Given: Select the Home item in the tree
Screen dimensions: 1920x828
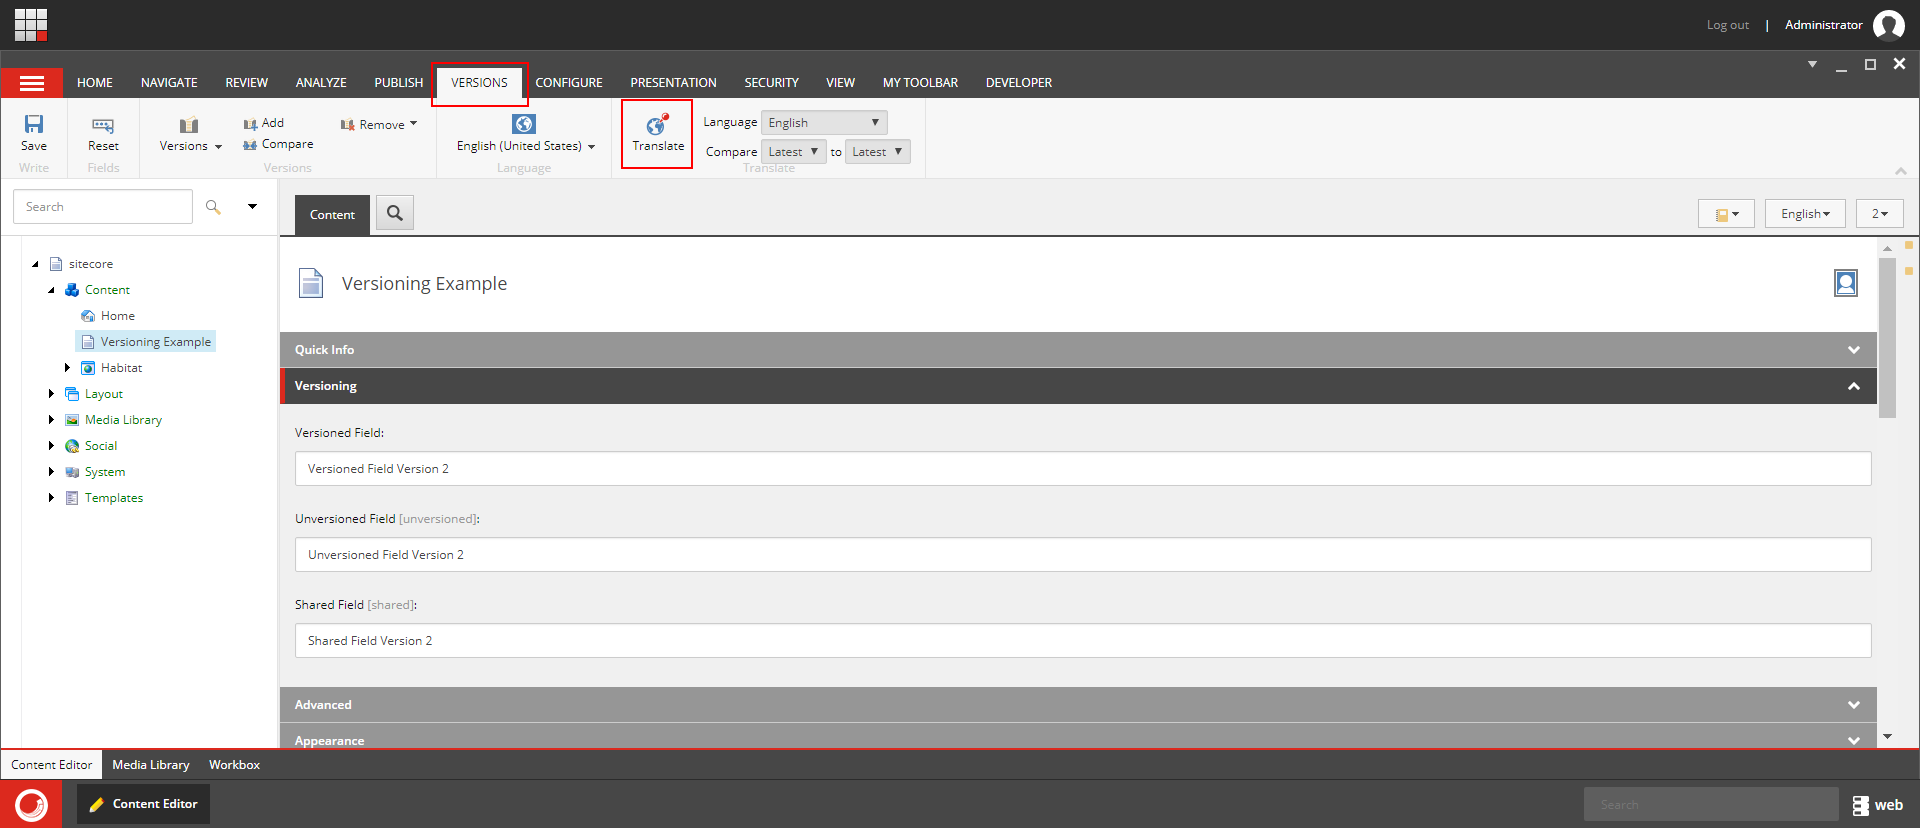Looking at the screenshot, I should 118,316.
